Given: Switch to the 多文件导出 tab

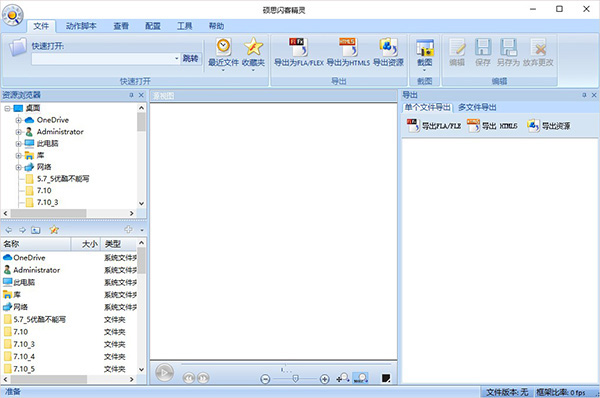Looking at the screenshot, I should [x=477, y=108].
